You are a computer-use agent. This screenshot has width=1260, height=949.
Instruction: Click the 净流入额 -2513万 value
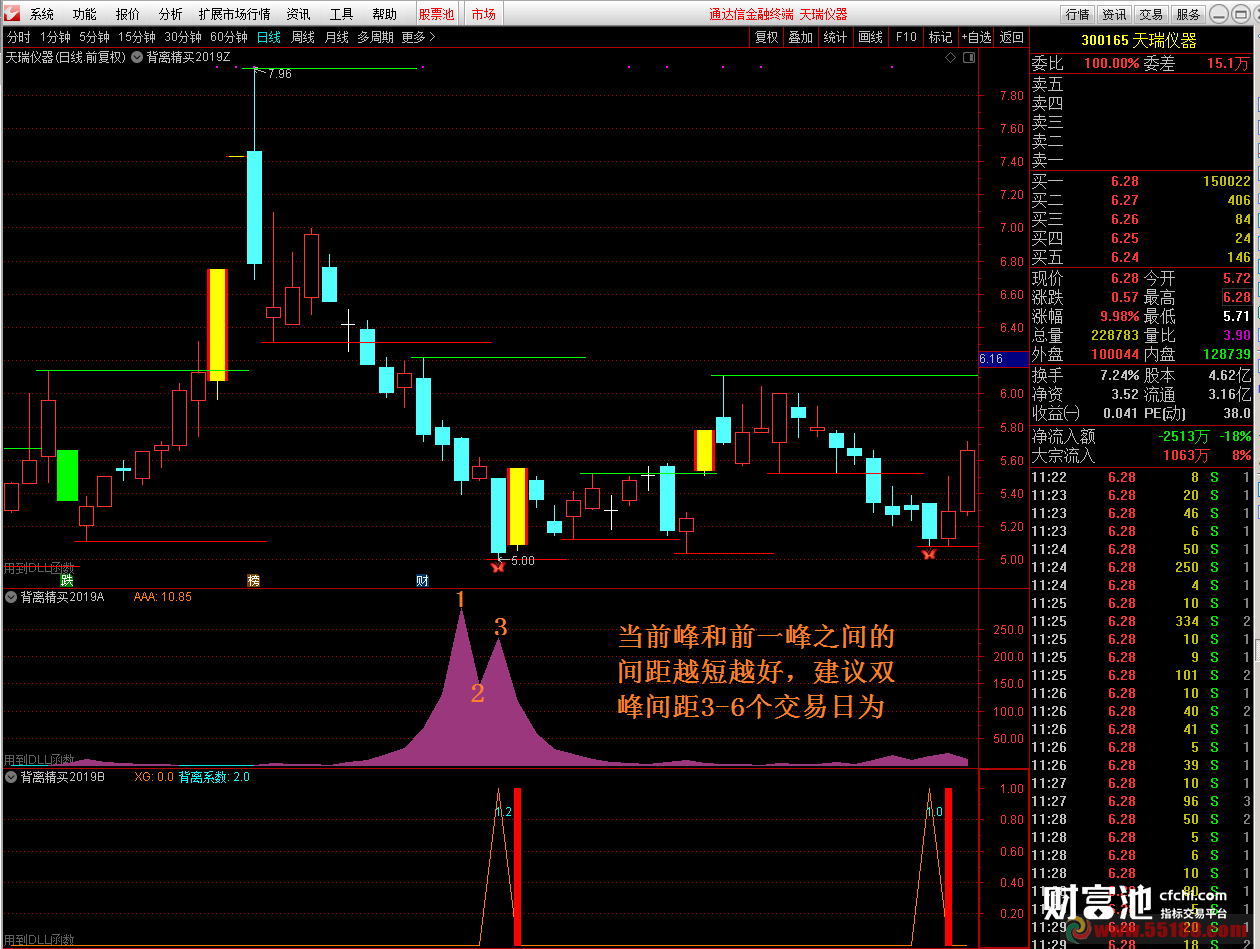point(1182,436)
